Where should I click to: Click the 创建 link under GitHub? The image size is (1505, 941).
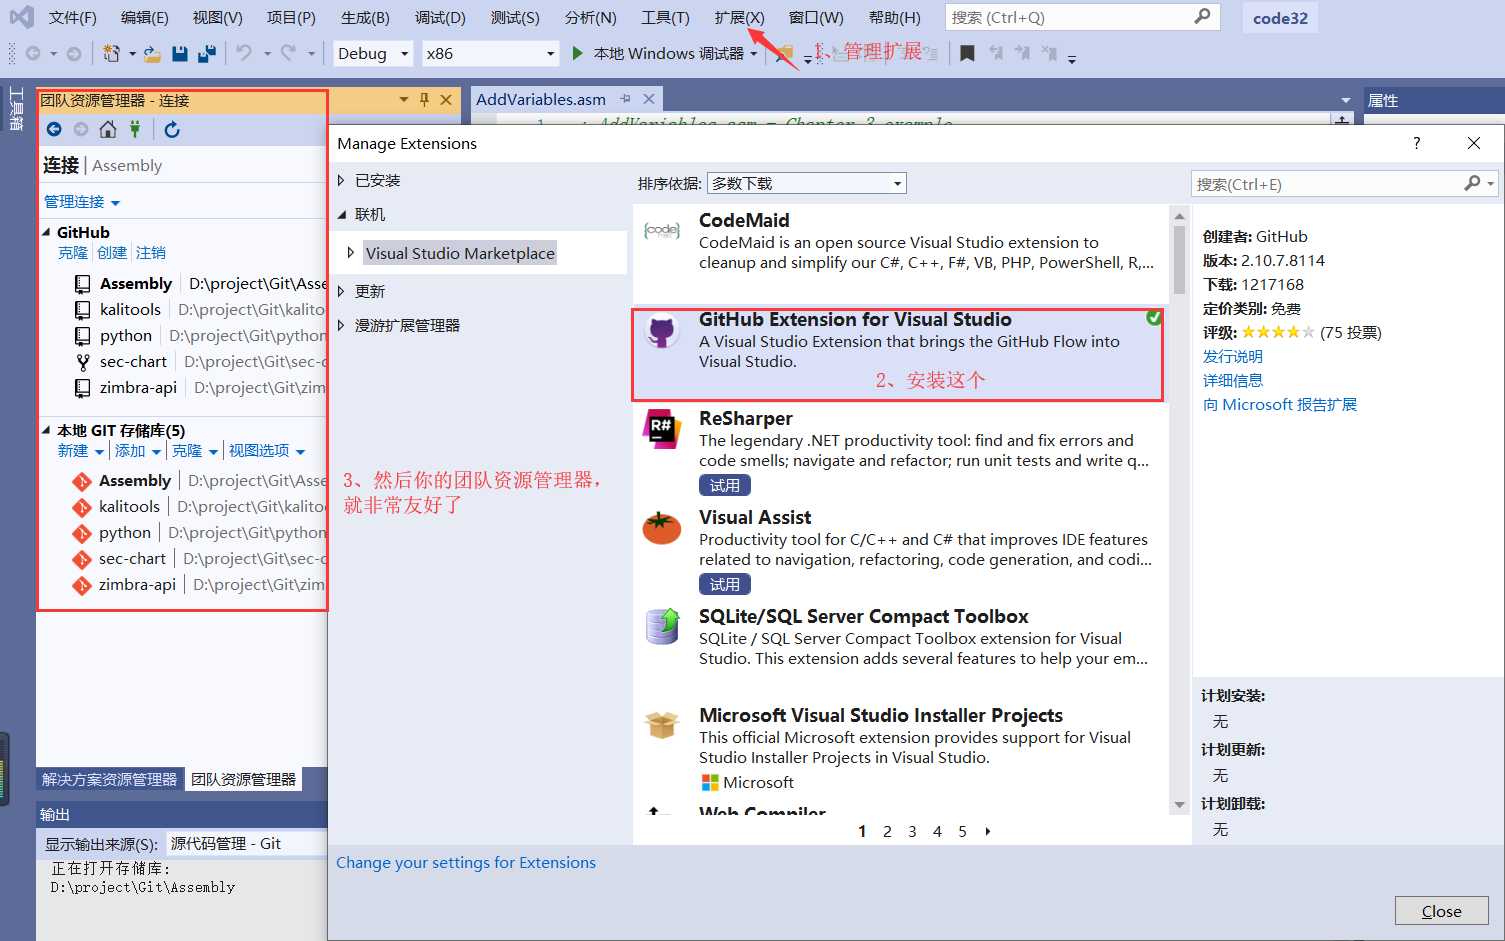(x=112, y=253)
